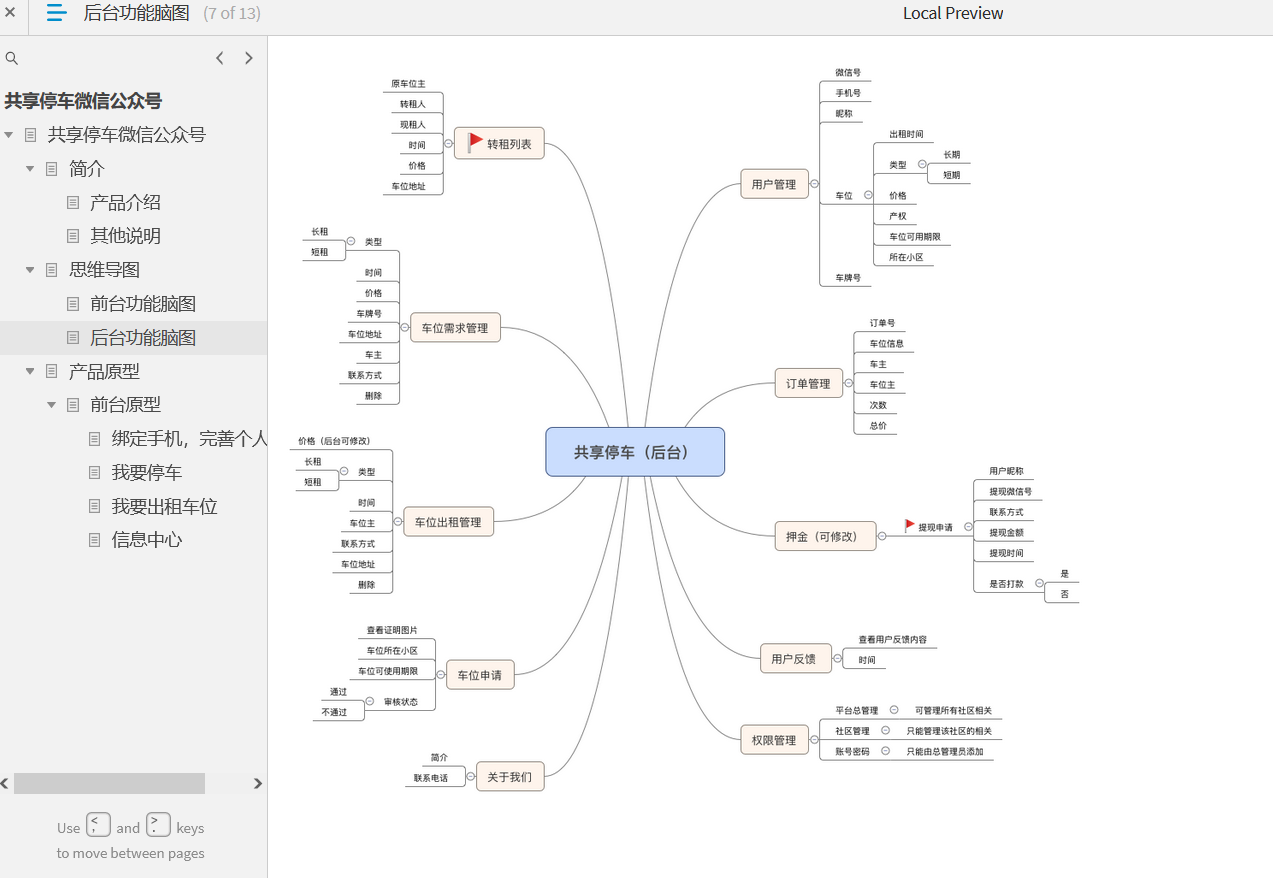Click the page icon beside 思维导图
Viewport: 1273px width, 878px height.
click(52, 270)
